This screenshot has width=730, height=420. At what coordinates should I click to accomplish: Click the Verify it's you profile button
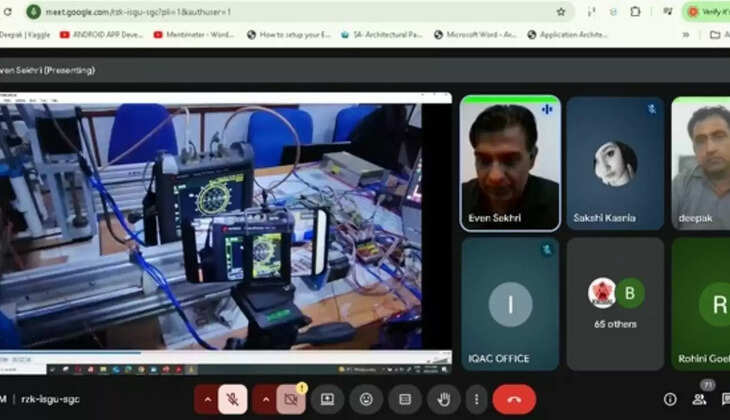click(708, 12)
